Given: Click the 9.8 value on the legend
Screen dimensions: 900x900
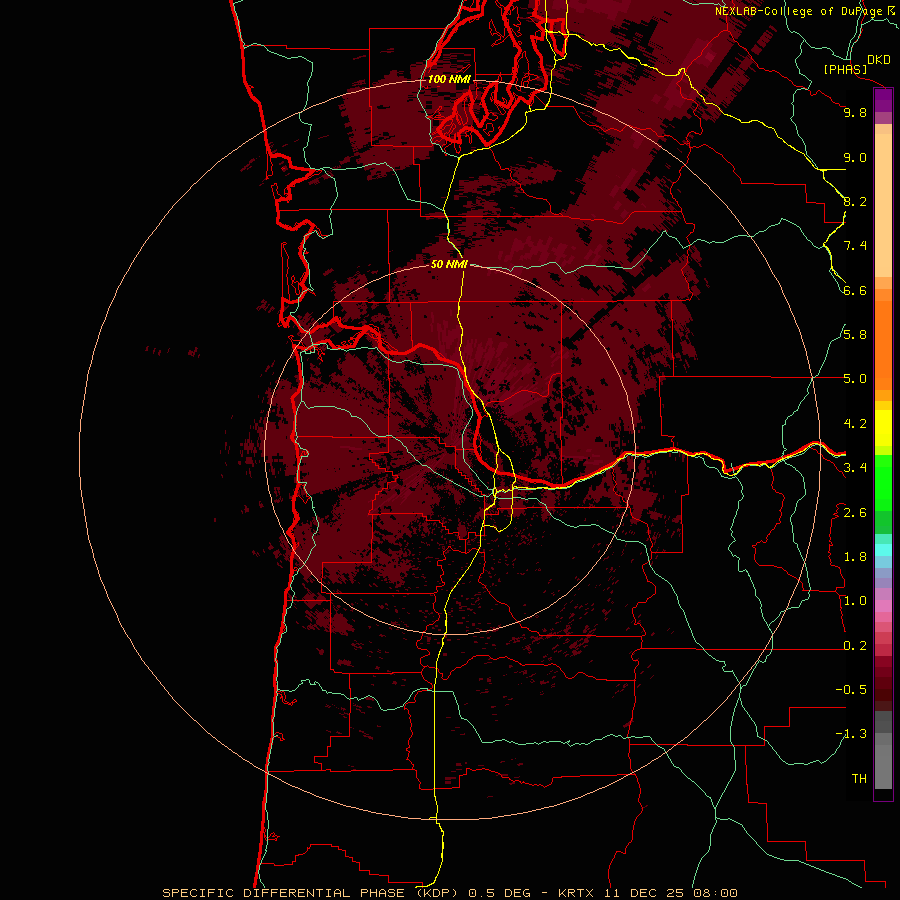Looking at the screenshot, I should (855, 112).
